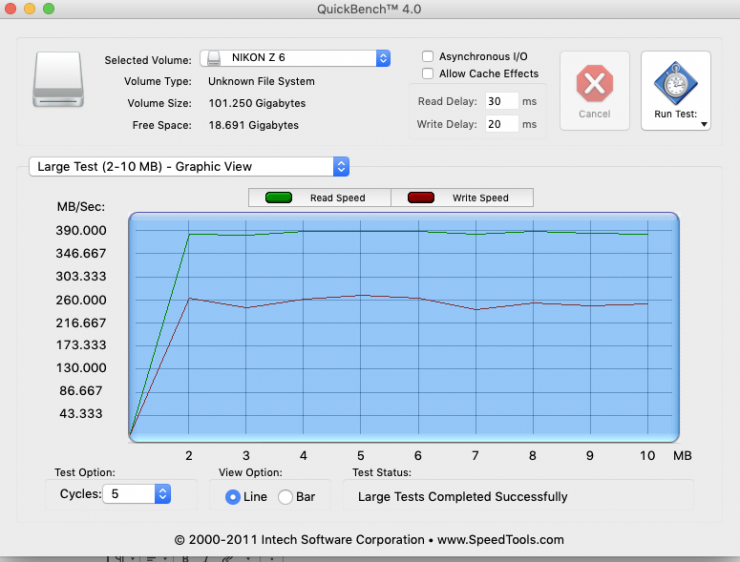Select the Line view option
Screen dimensions: 740x562
tap(233, 497)
